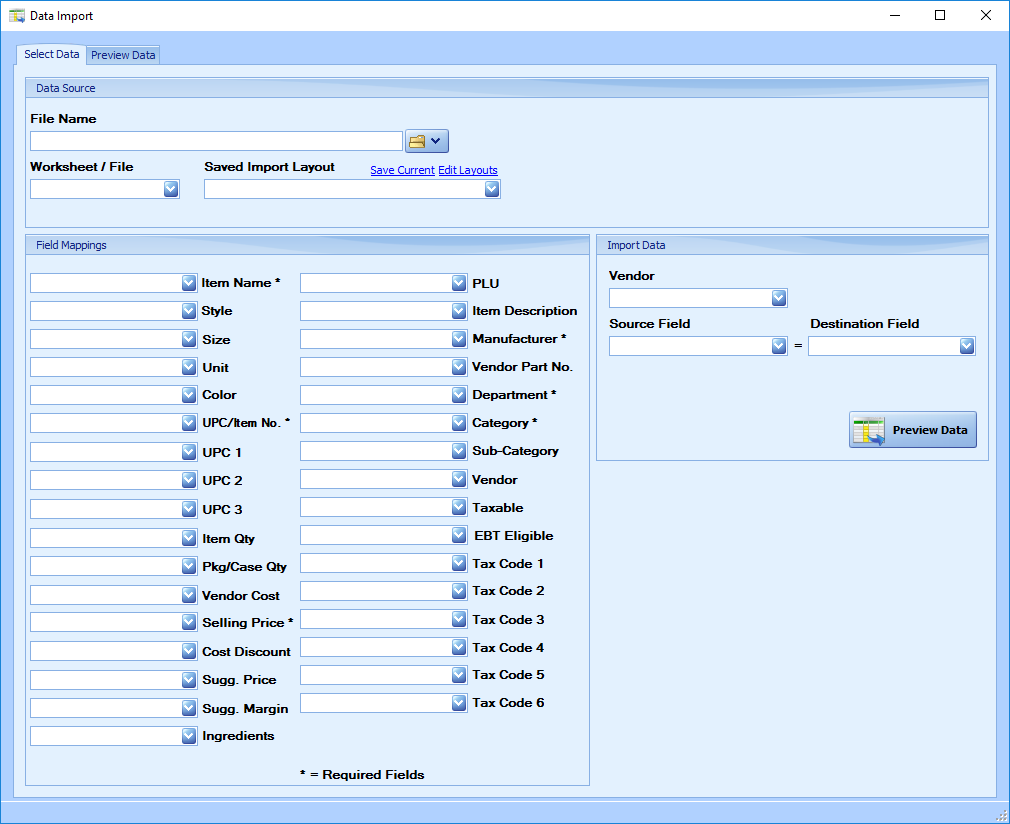Open the Edit Layouts link
Screen dimensions: 1010x824
point(468,170)
